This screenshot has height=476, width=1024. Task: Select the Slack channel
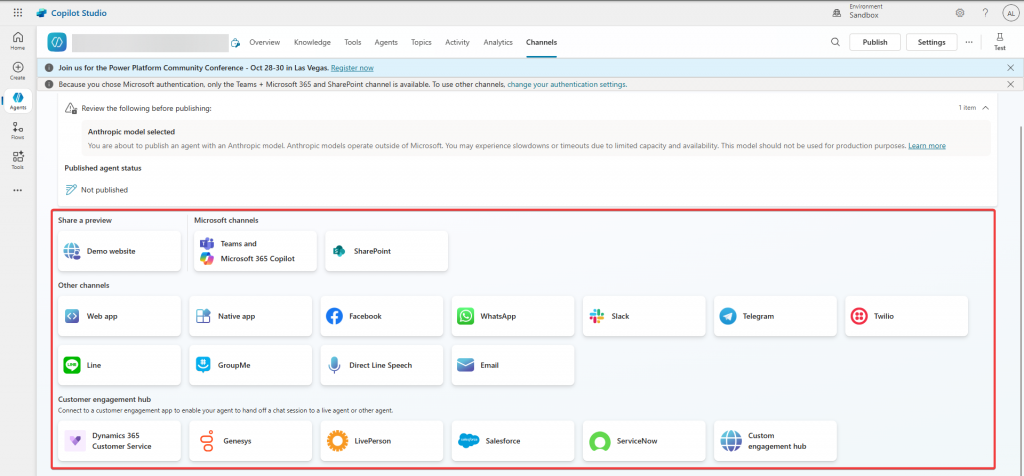pos(645,316)
